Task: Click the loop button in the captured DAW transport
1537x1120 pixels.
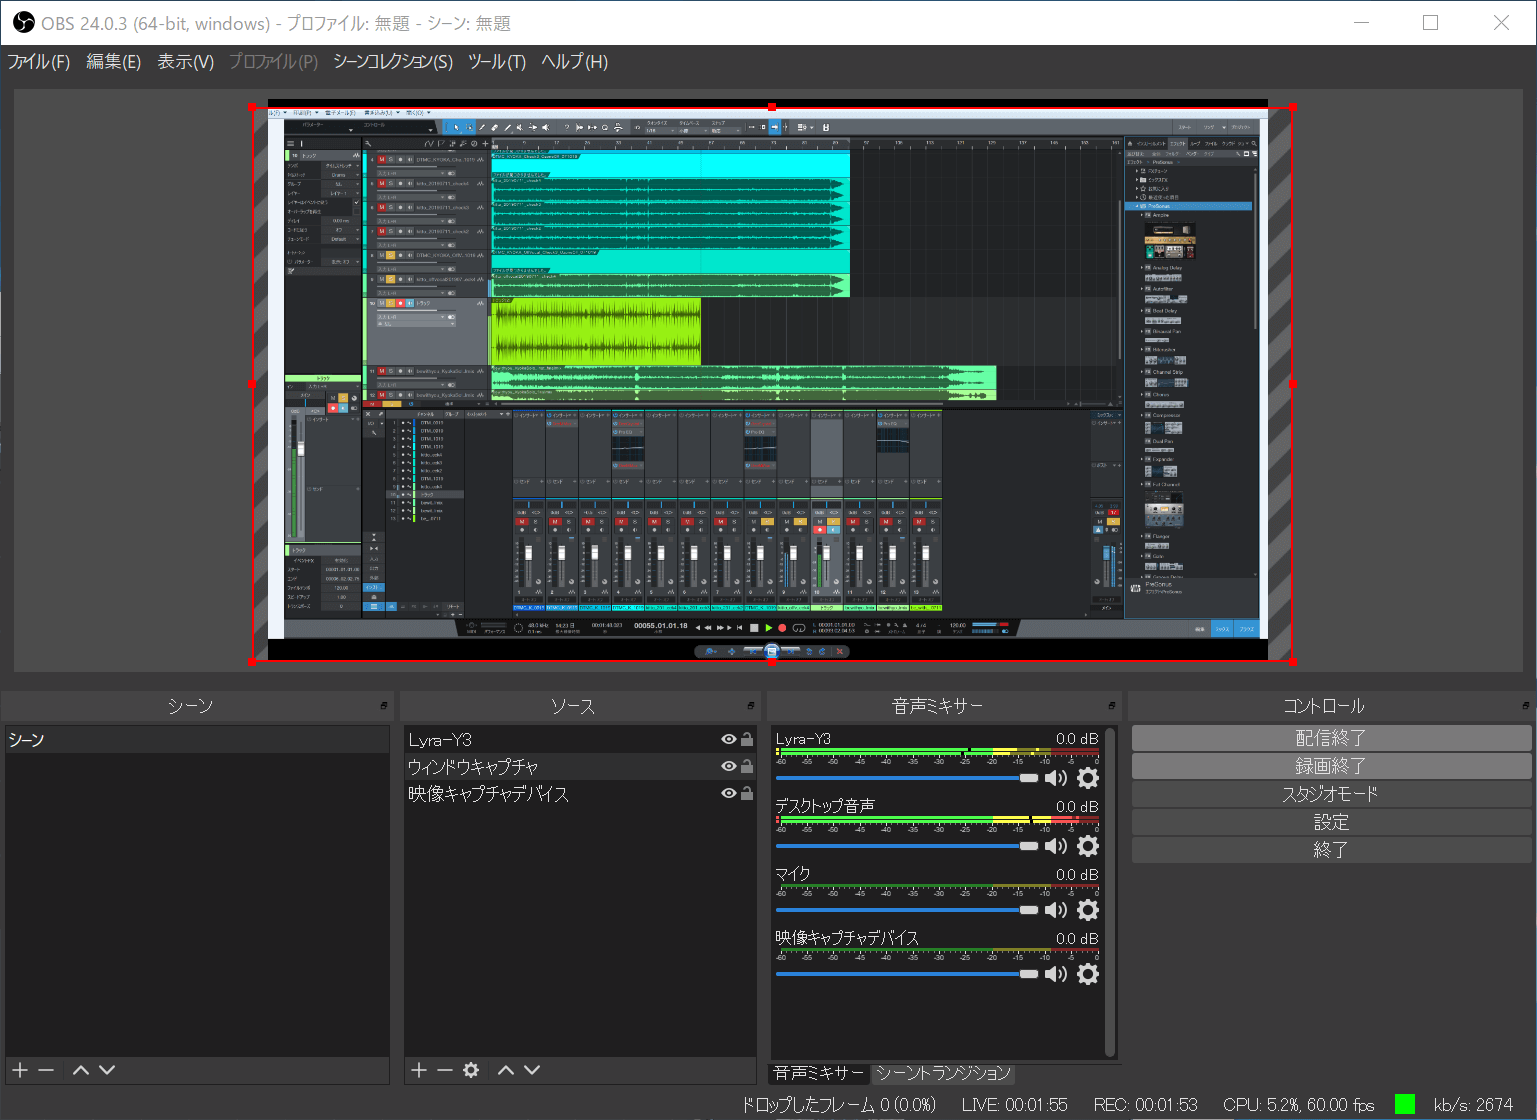Action: coord(799,628)
